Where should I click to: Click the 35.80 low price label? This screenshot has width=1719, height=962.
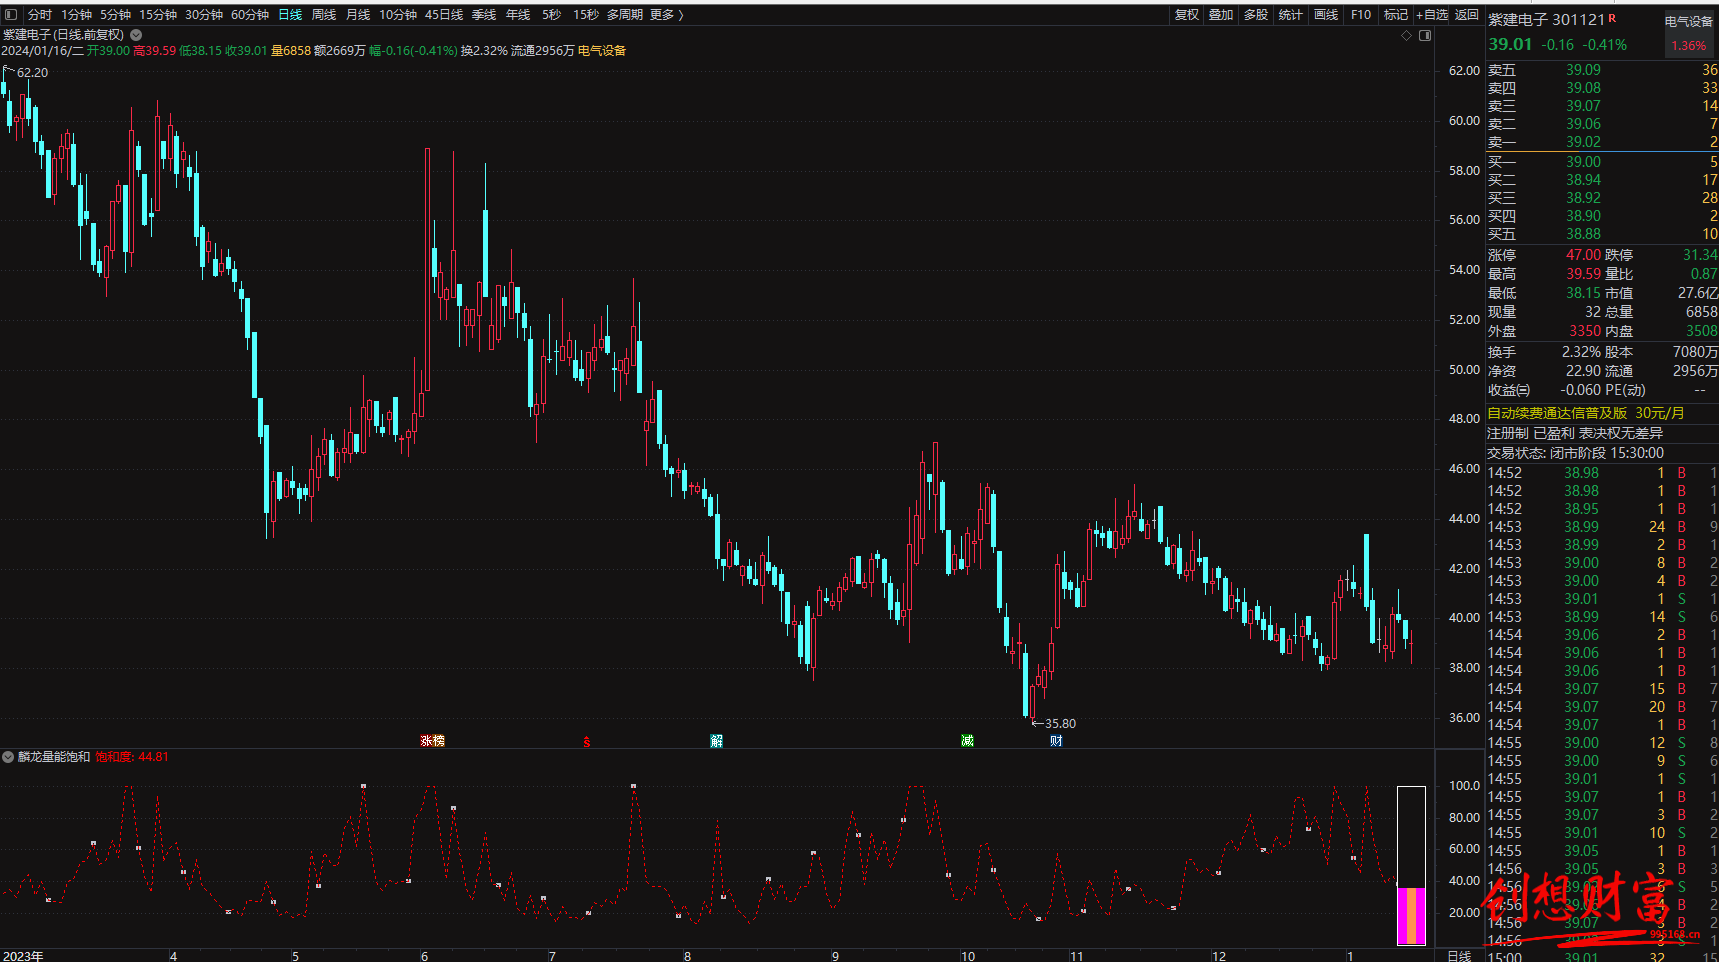(1061, 723)
